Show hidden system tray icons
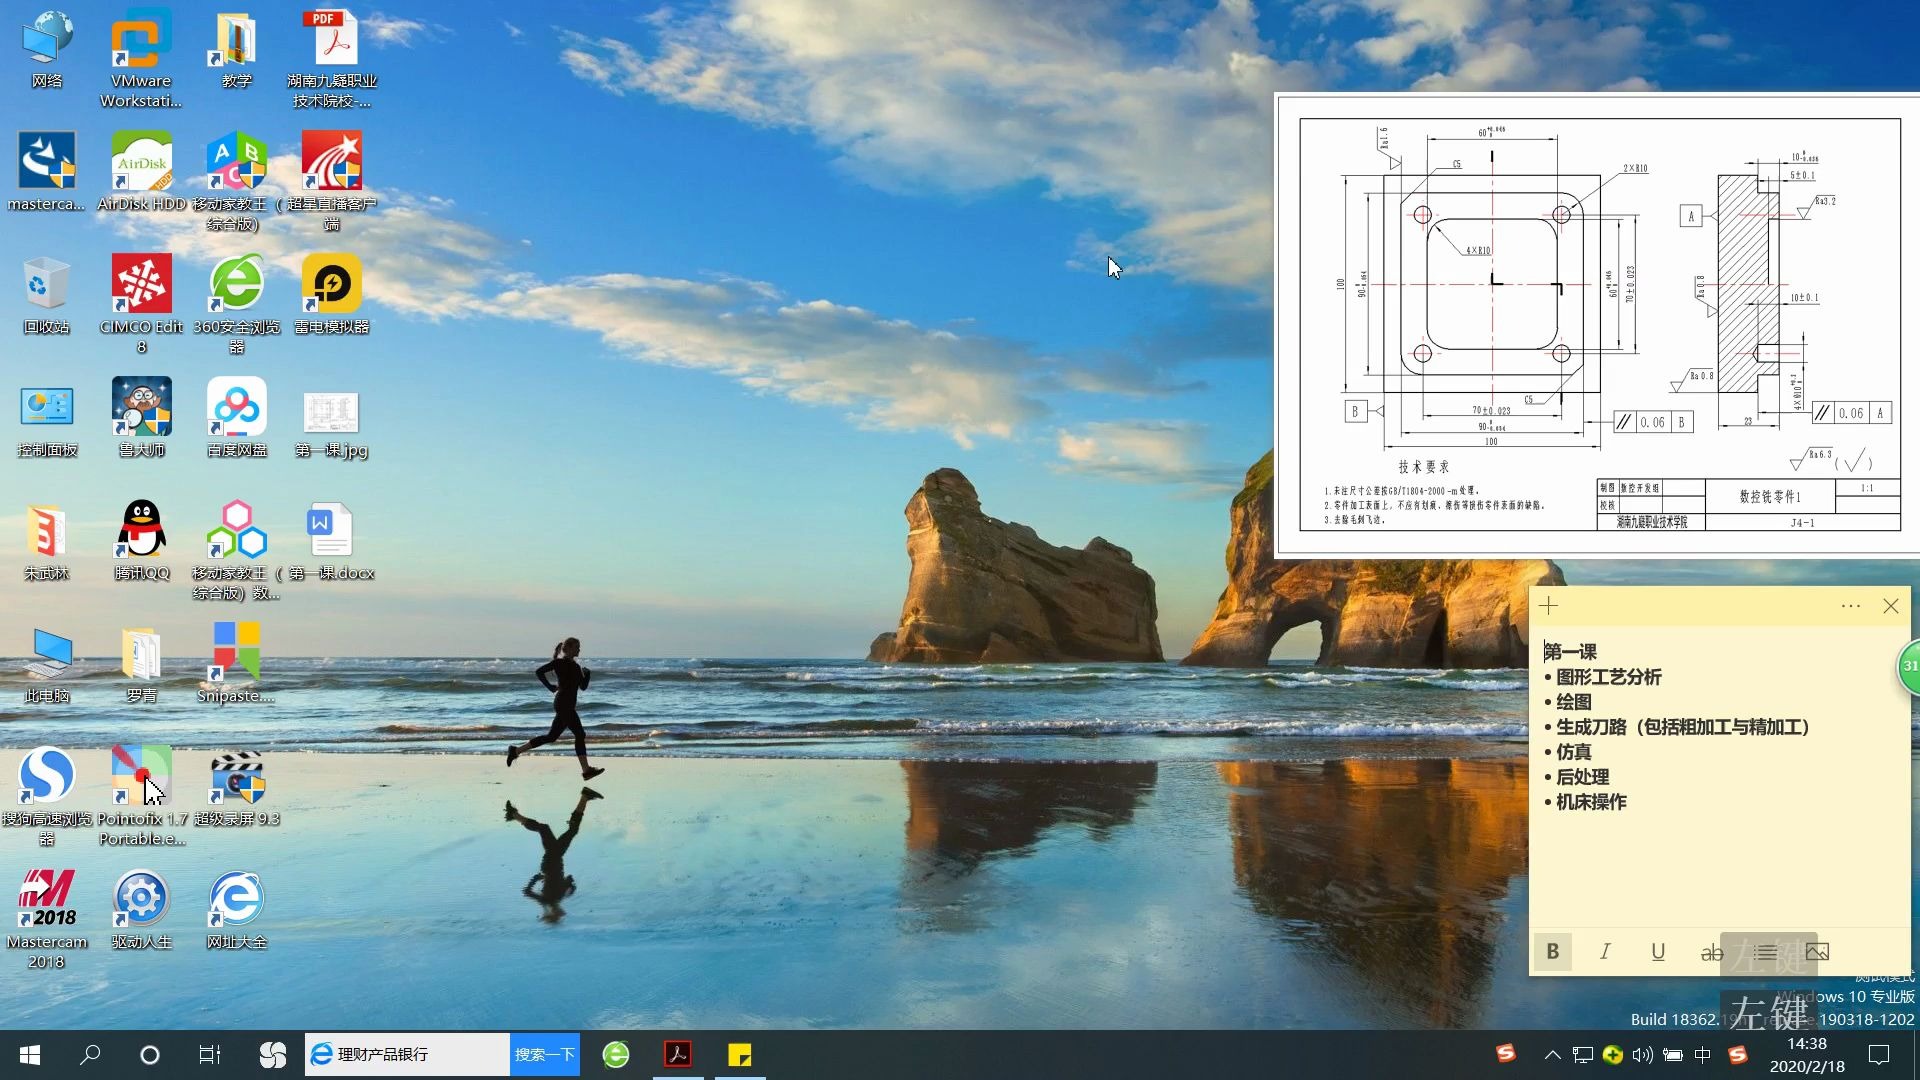 [1552, 1055]
